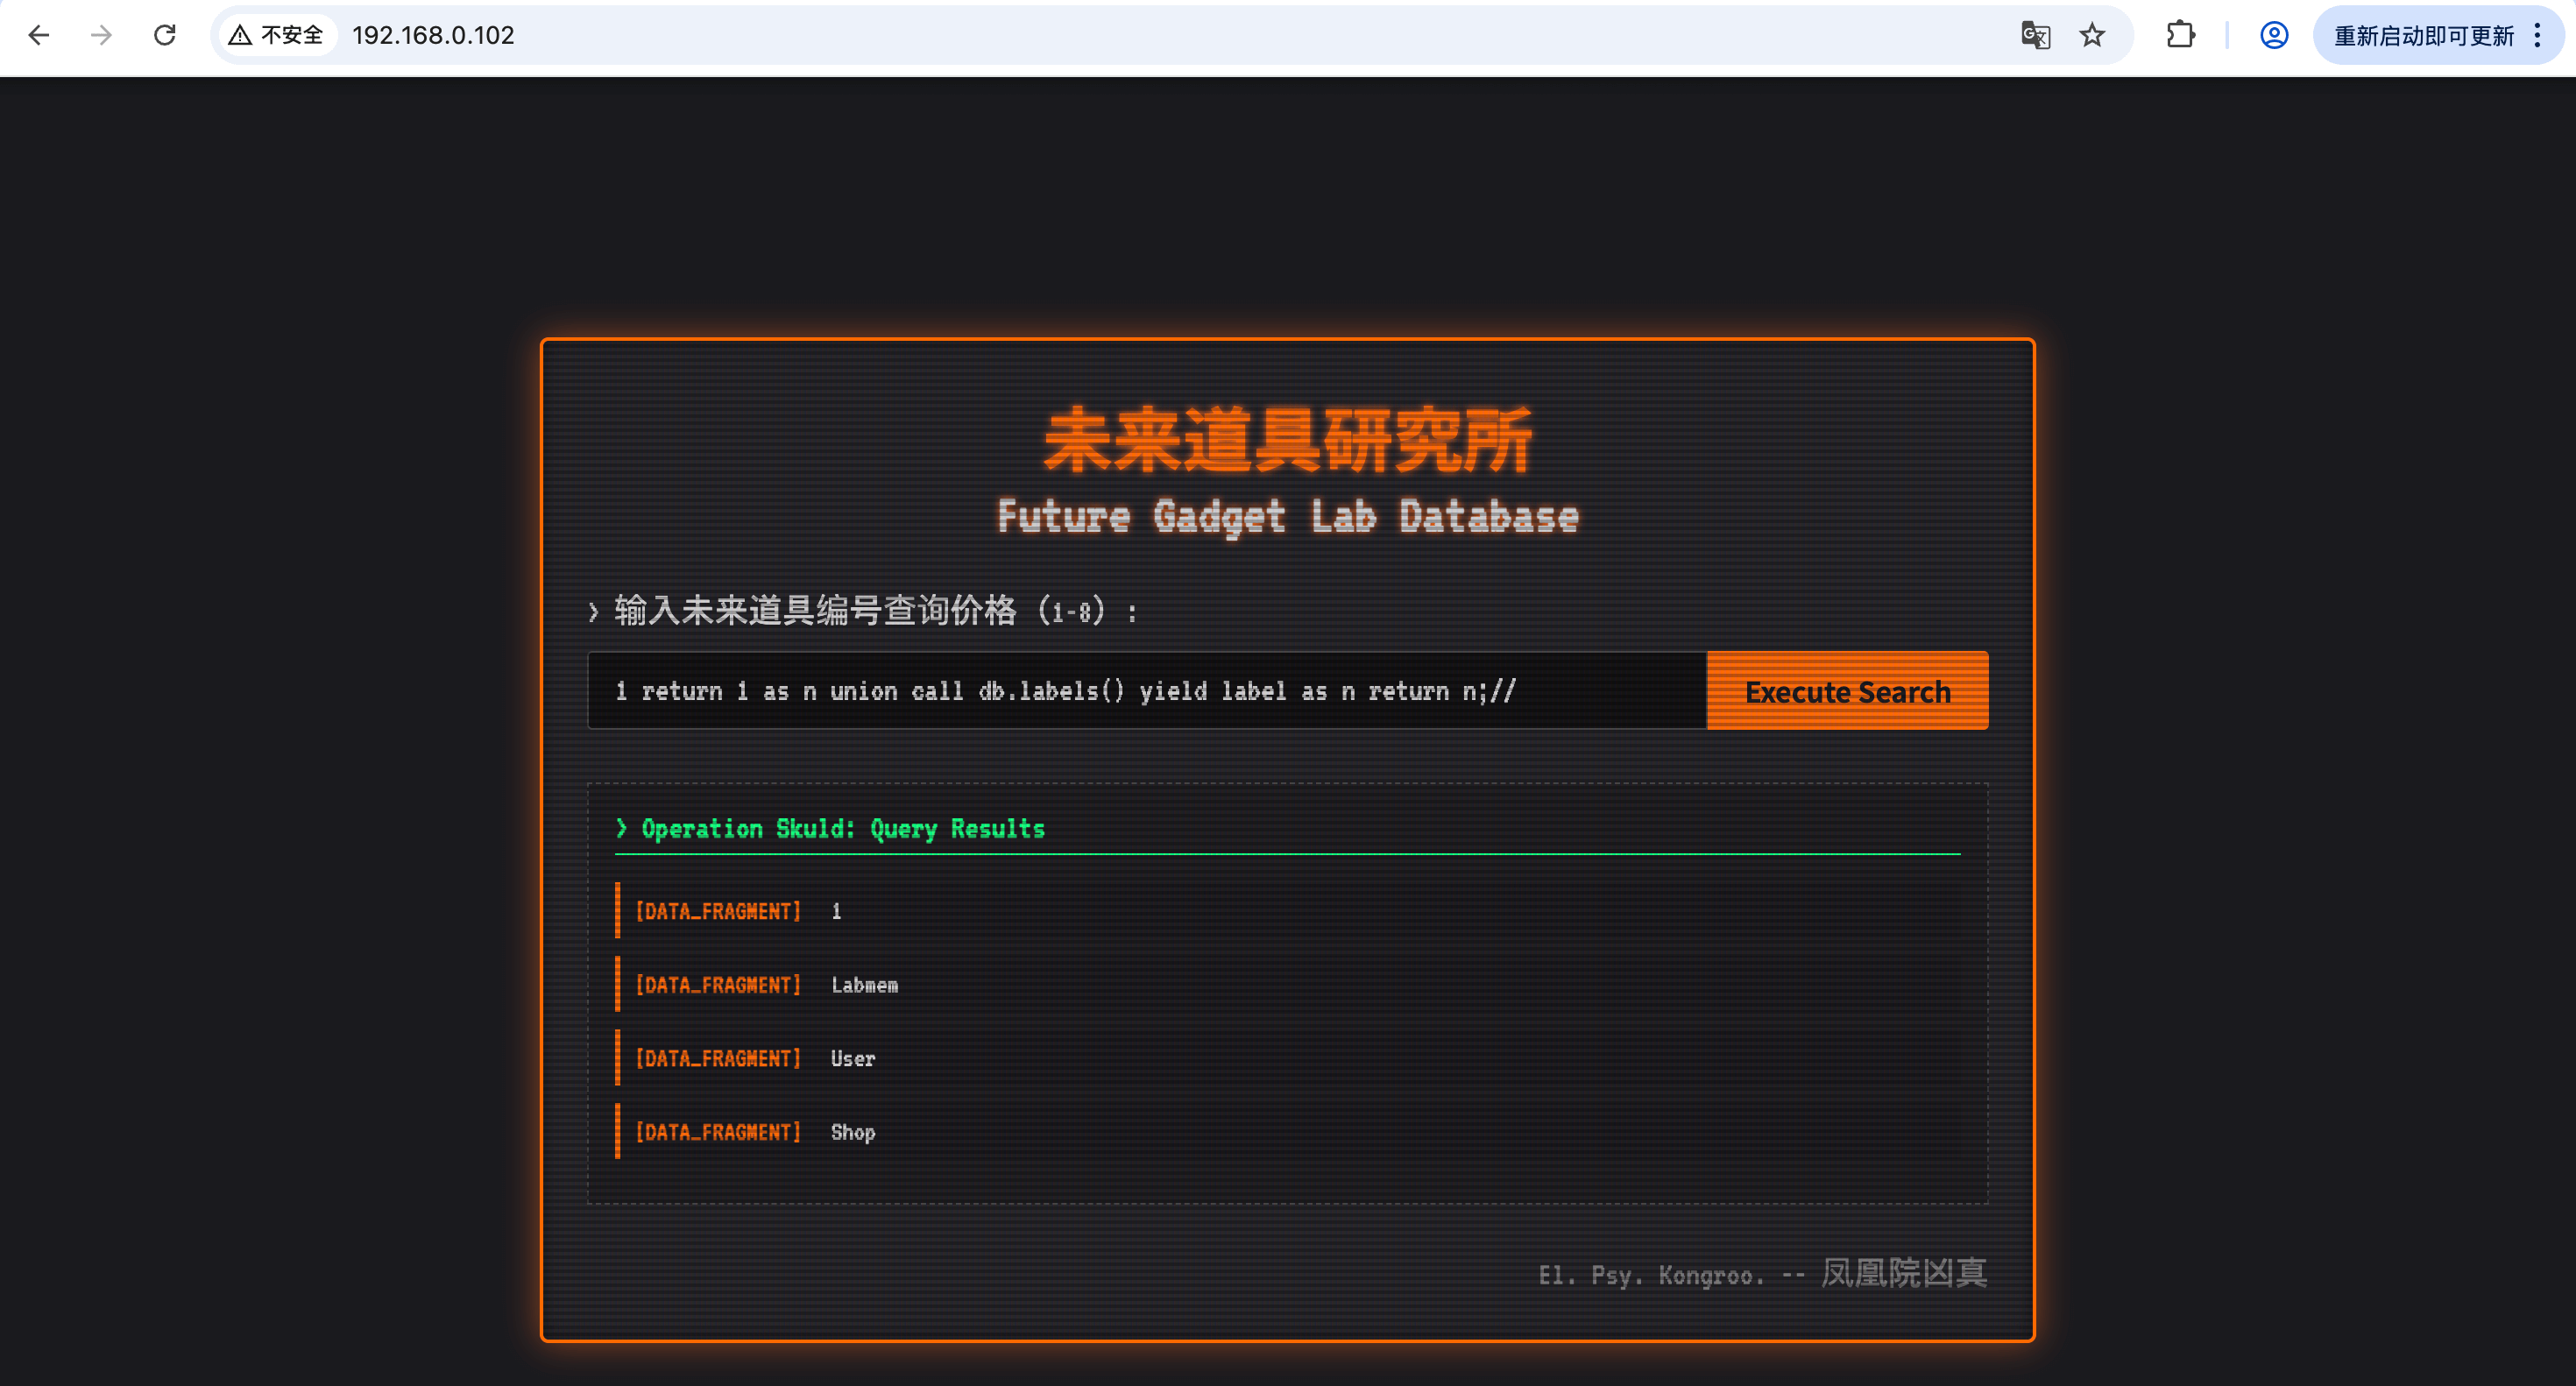The image size is (2576, 1386).
Task: Click the browser back arrow
Action: [39, 36]
